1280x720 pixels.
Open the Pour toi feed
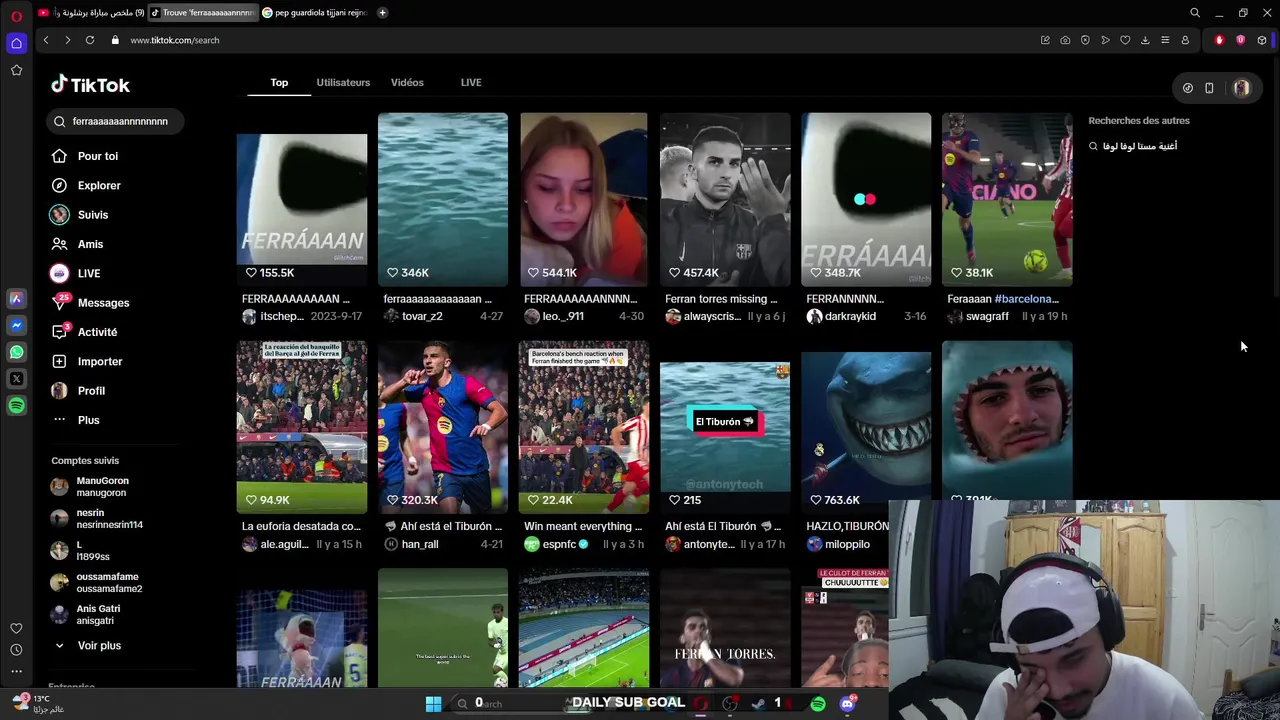85,156
